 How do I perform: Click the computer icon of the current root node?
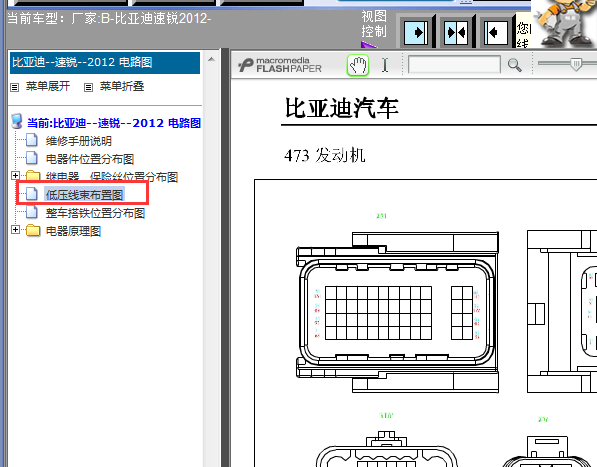(17, 121)
